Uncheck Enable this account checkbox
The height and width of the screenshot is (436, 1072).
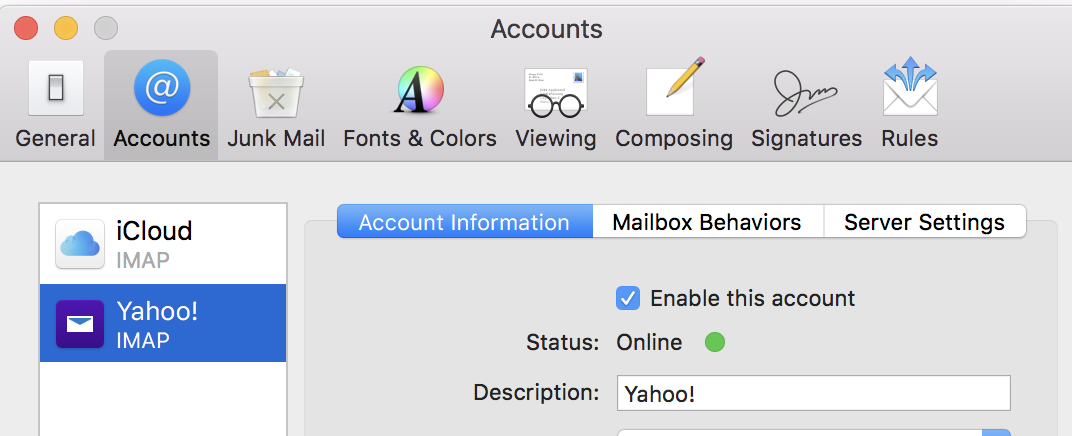tap(628, 298)
